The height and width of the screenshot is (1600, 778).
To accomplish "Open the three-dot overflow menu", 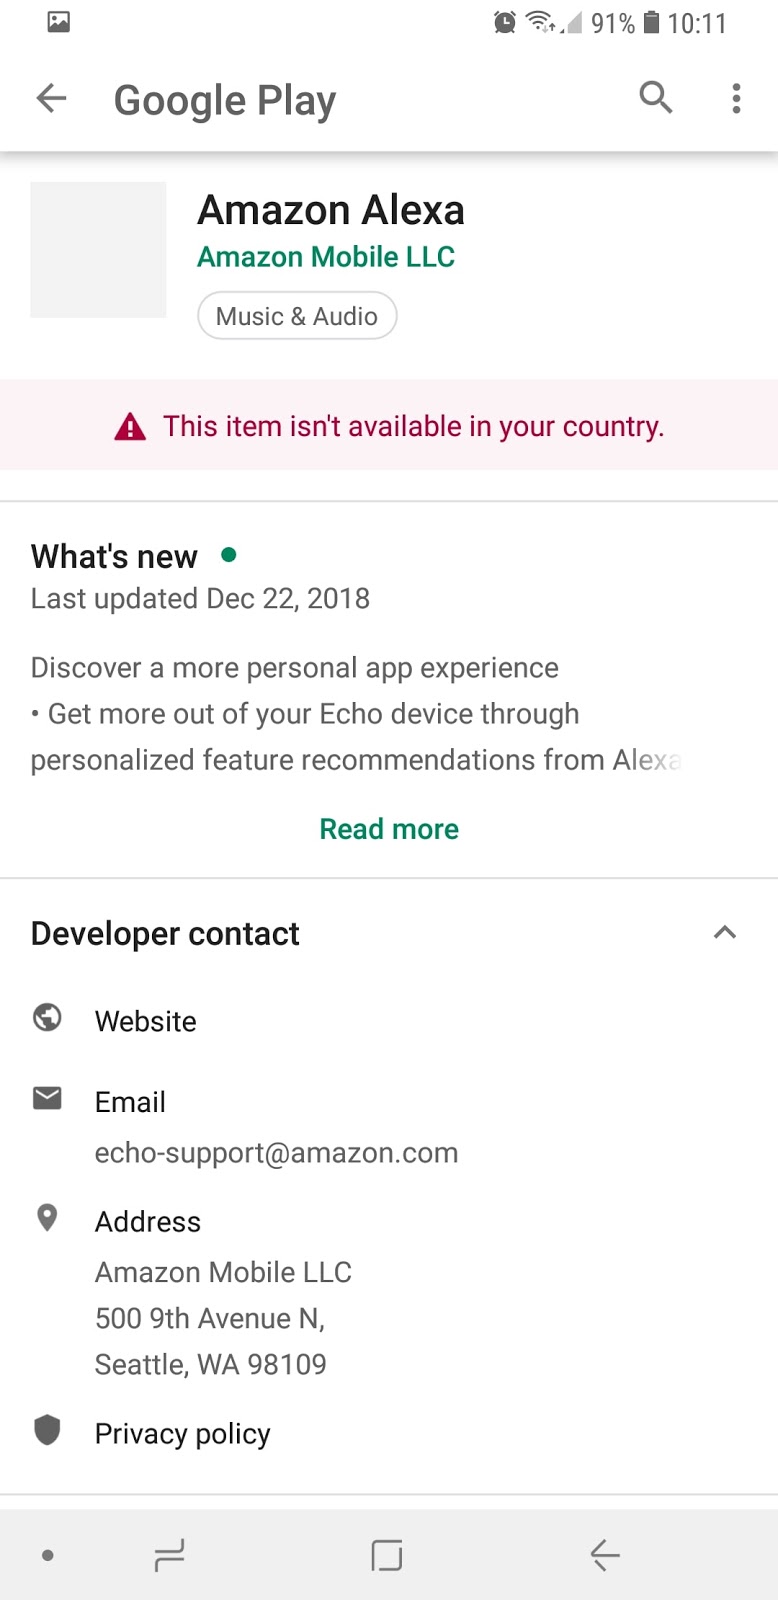I will tap(736, 98).
